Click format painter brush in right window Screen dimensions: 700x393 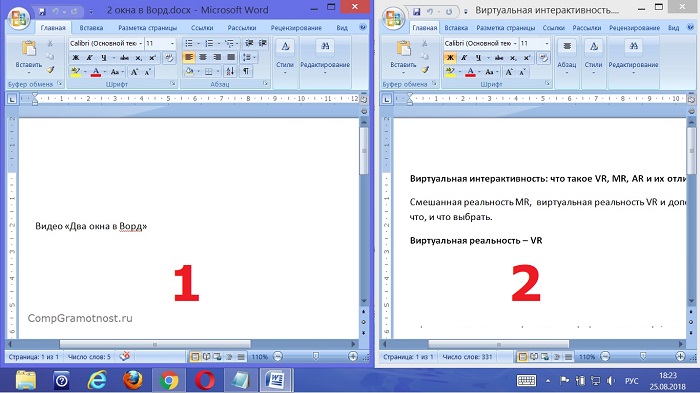(425, 70)
